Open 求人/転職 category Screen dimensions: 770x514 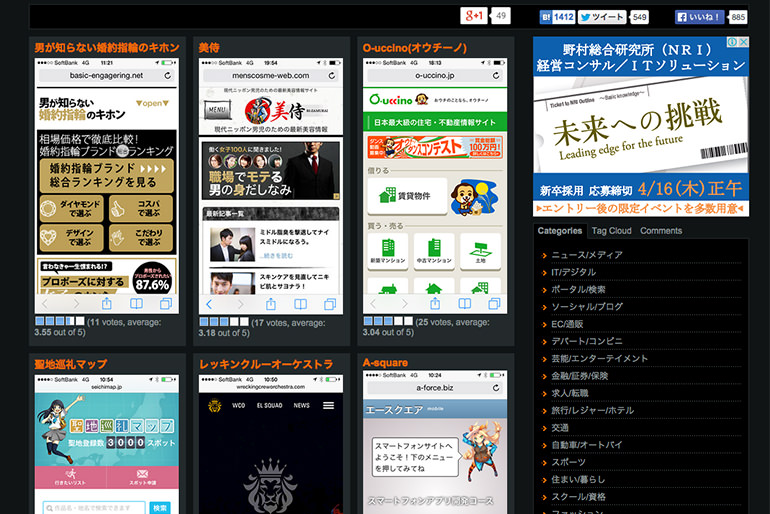(570, 393)
